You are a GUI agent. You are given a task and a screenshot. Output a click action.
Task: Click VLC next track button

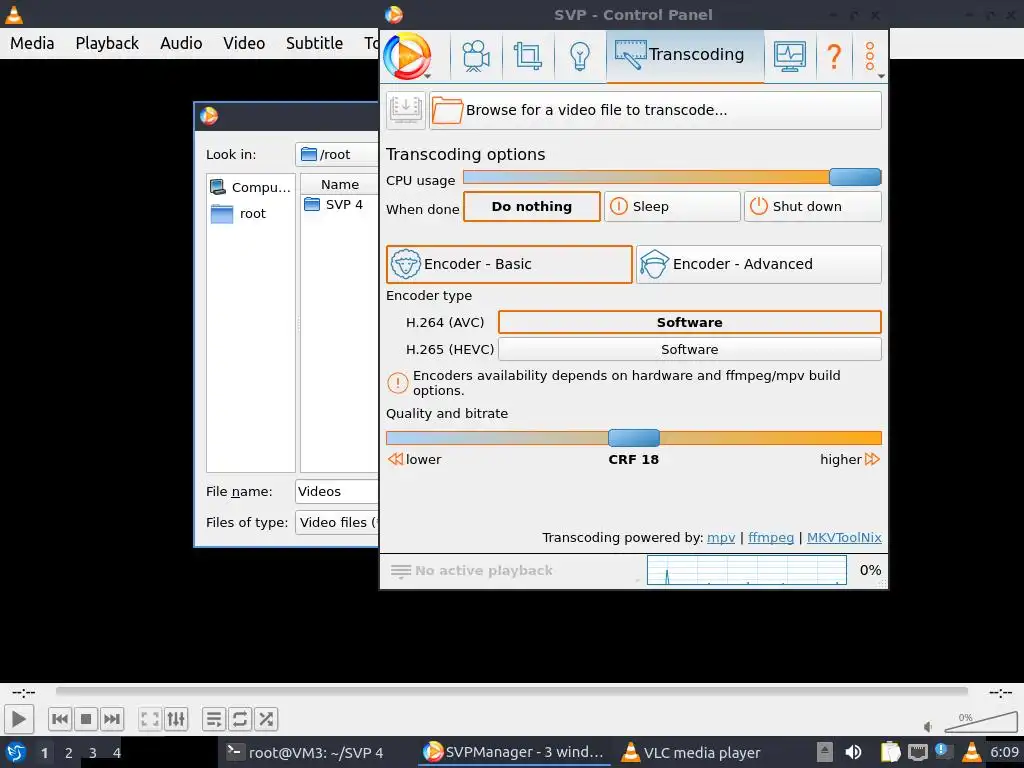(112, 719)
